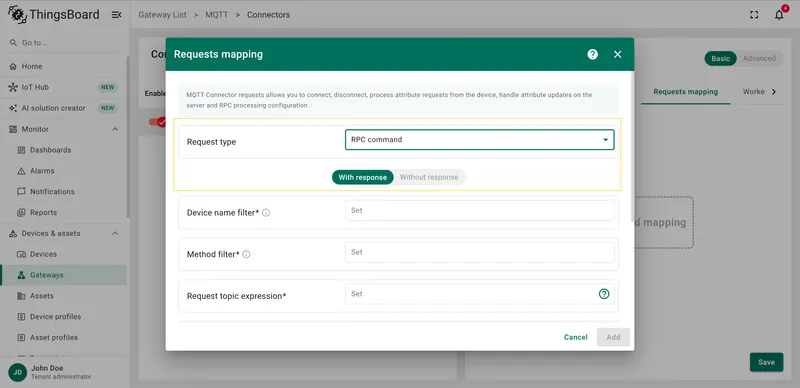
Task: Click the Reports icon
Action: [x=21, y=212]
